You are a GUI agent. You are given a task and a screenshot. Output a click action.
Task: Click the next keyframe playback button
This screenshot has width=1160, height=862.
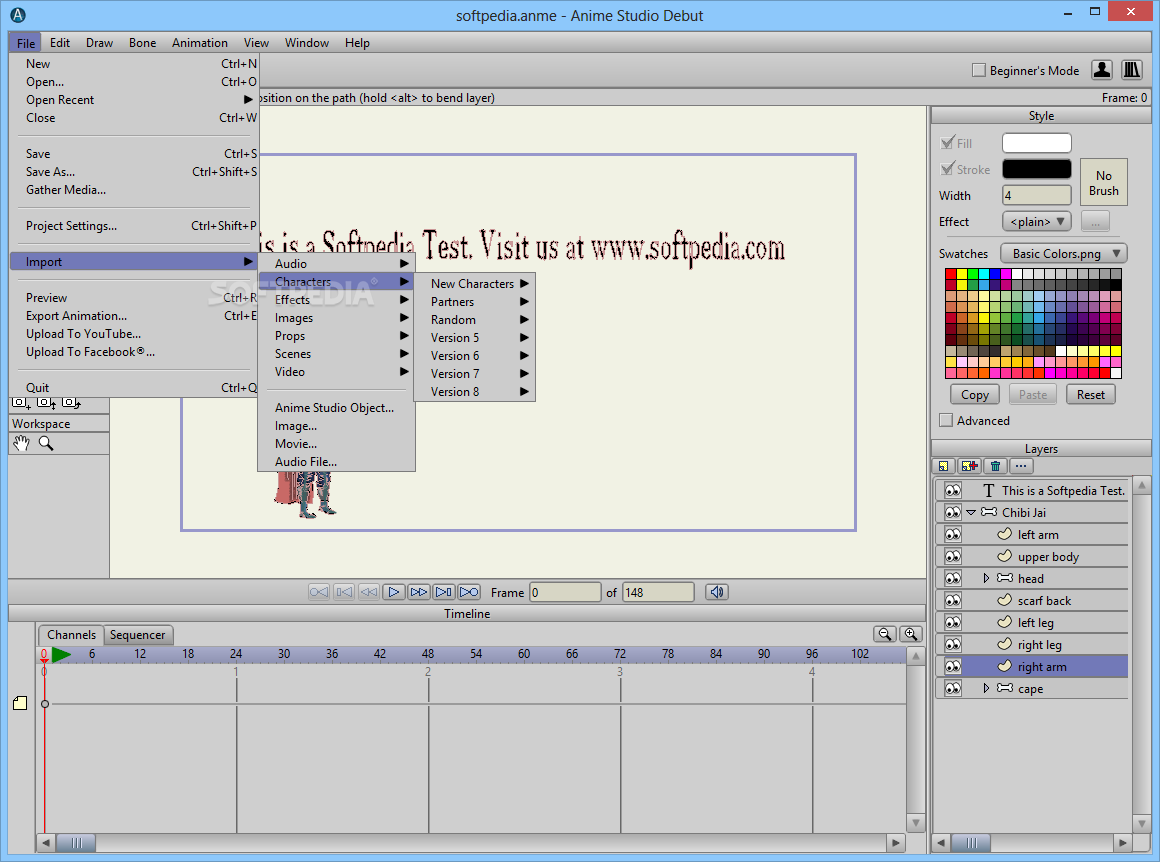[x=444, y=592]
